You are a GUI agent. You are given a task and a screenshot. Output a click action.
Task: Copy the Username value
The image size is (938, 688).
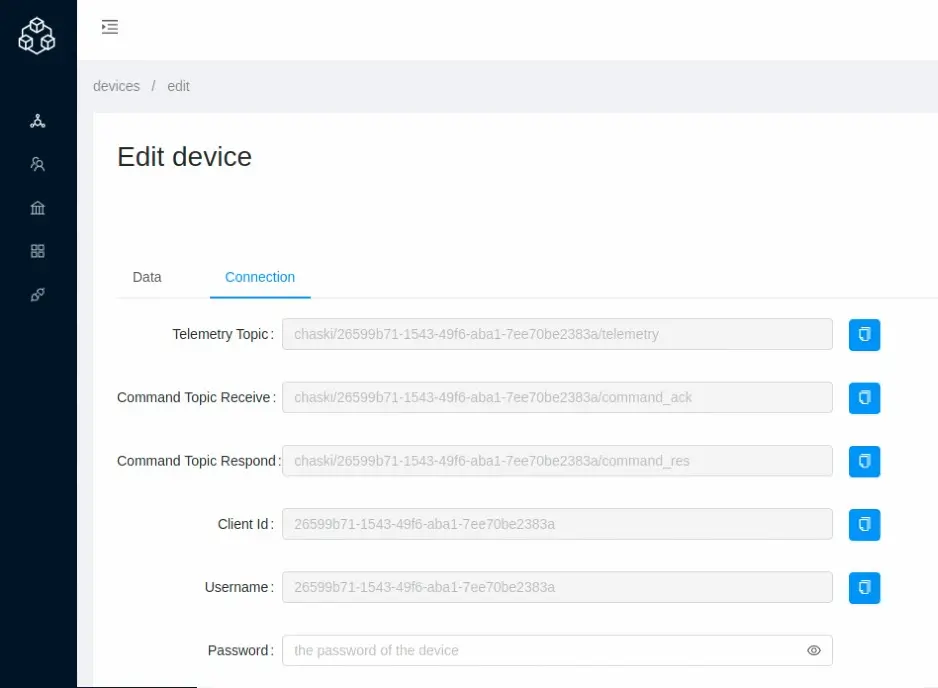[864, 587]
